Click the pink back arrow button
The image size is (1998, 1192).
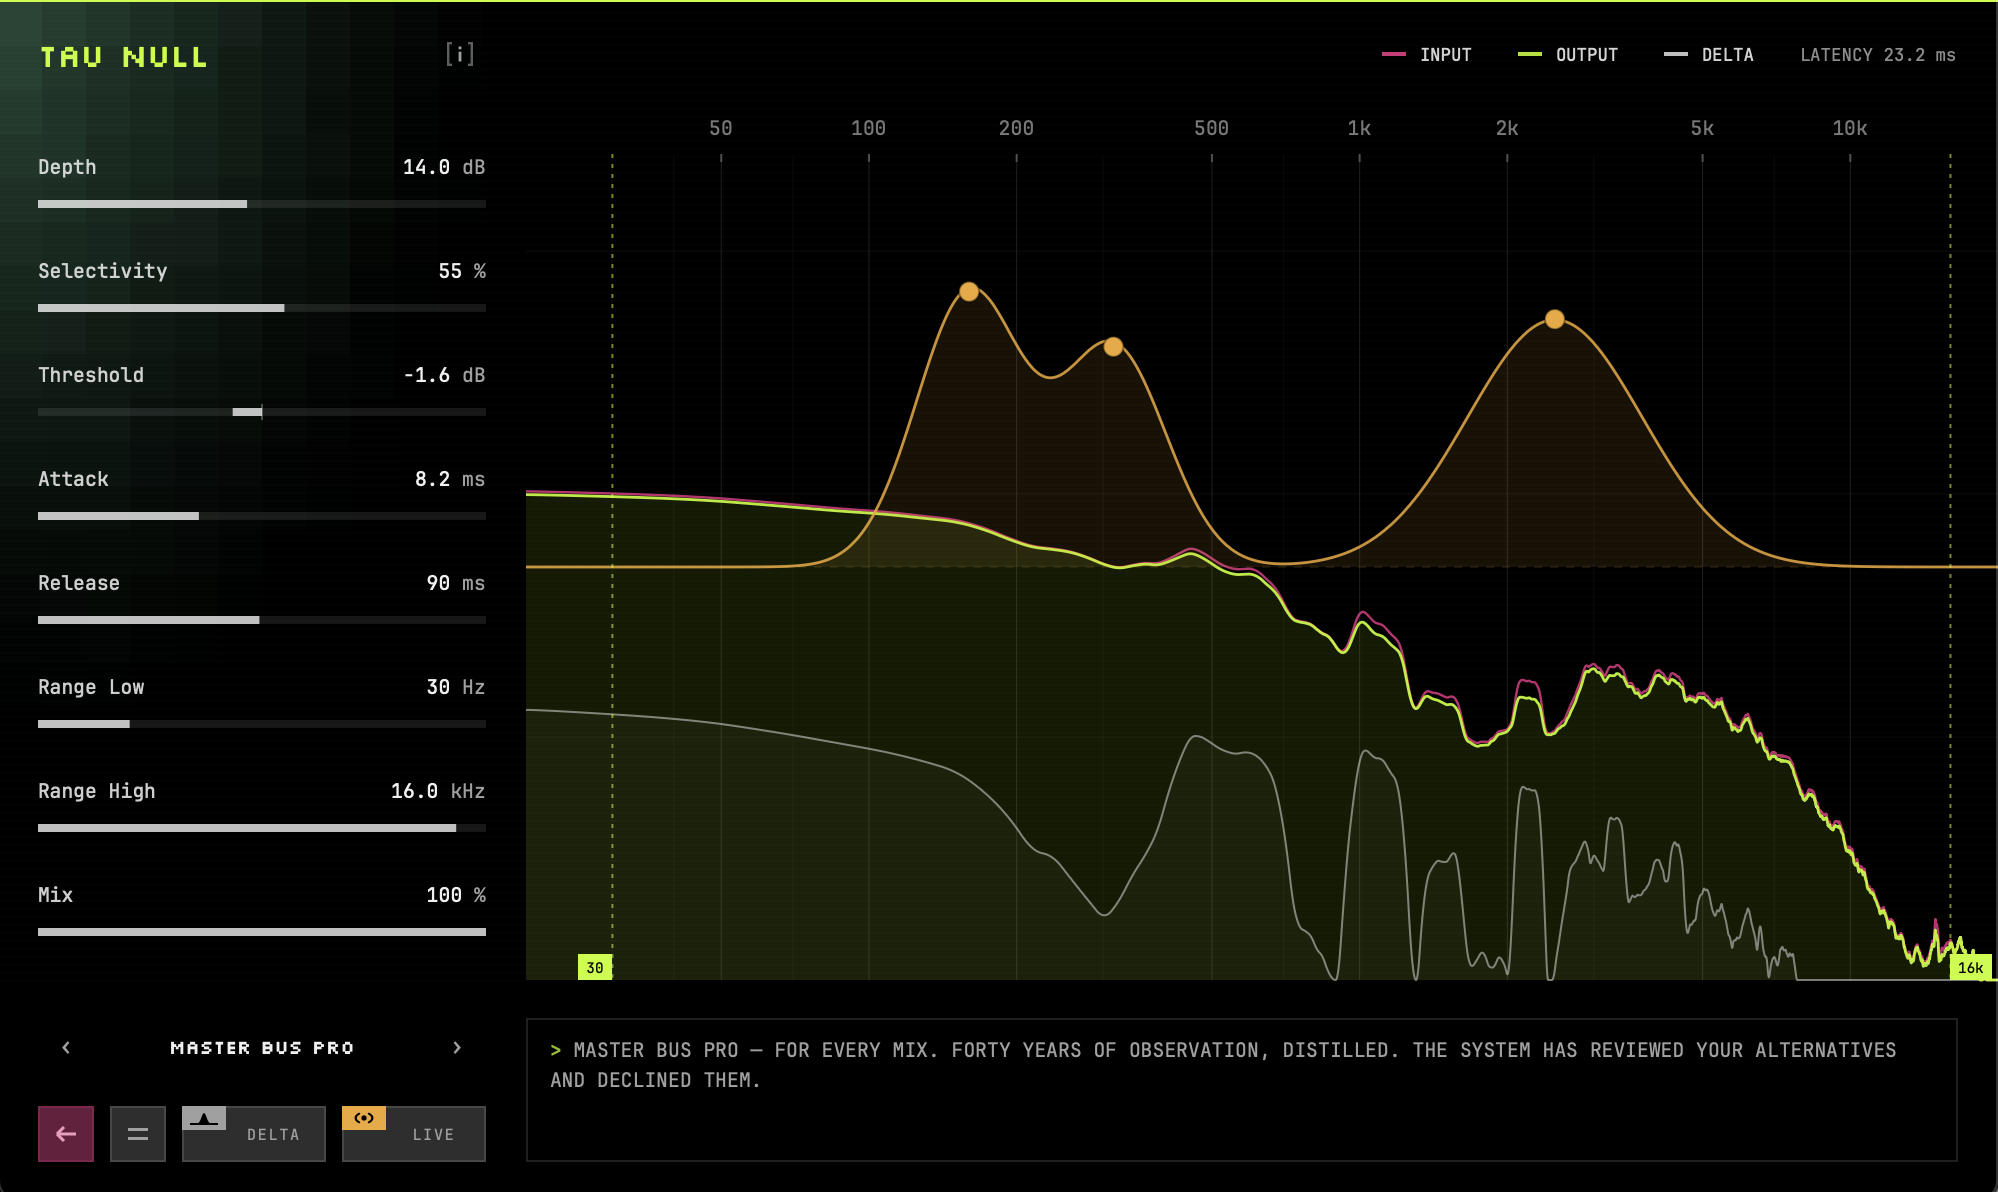66,1134
